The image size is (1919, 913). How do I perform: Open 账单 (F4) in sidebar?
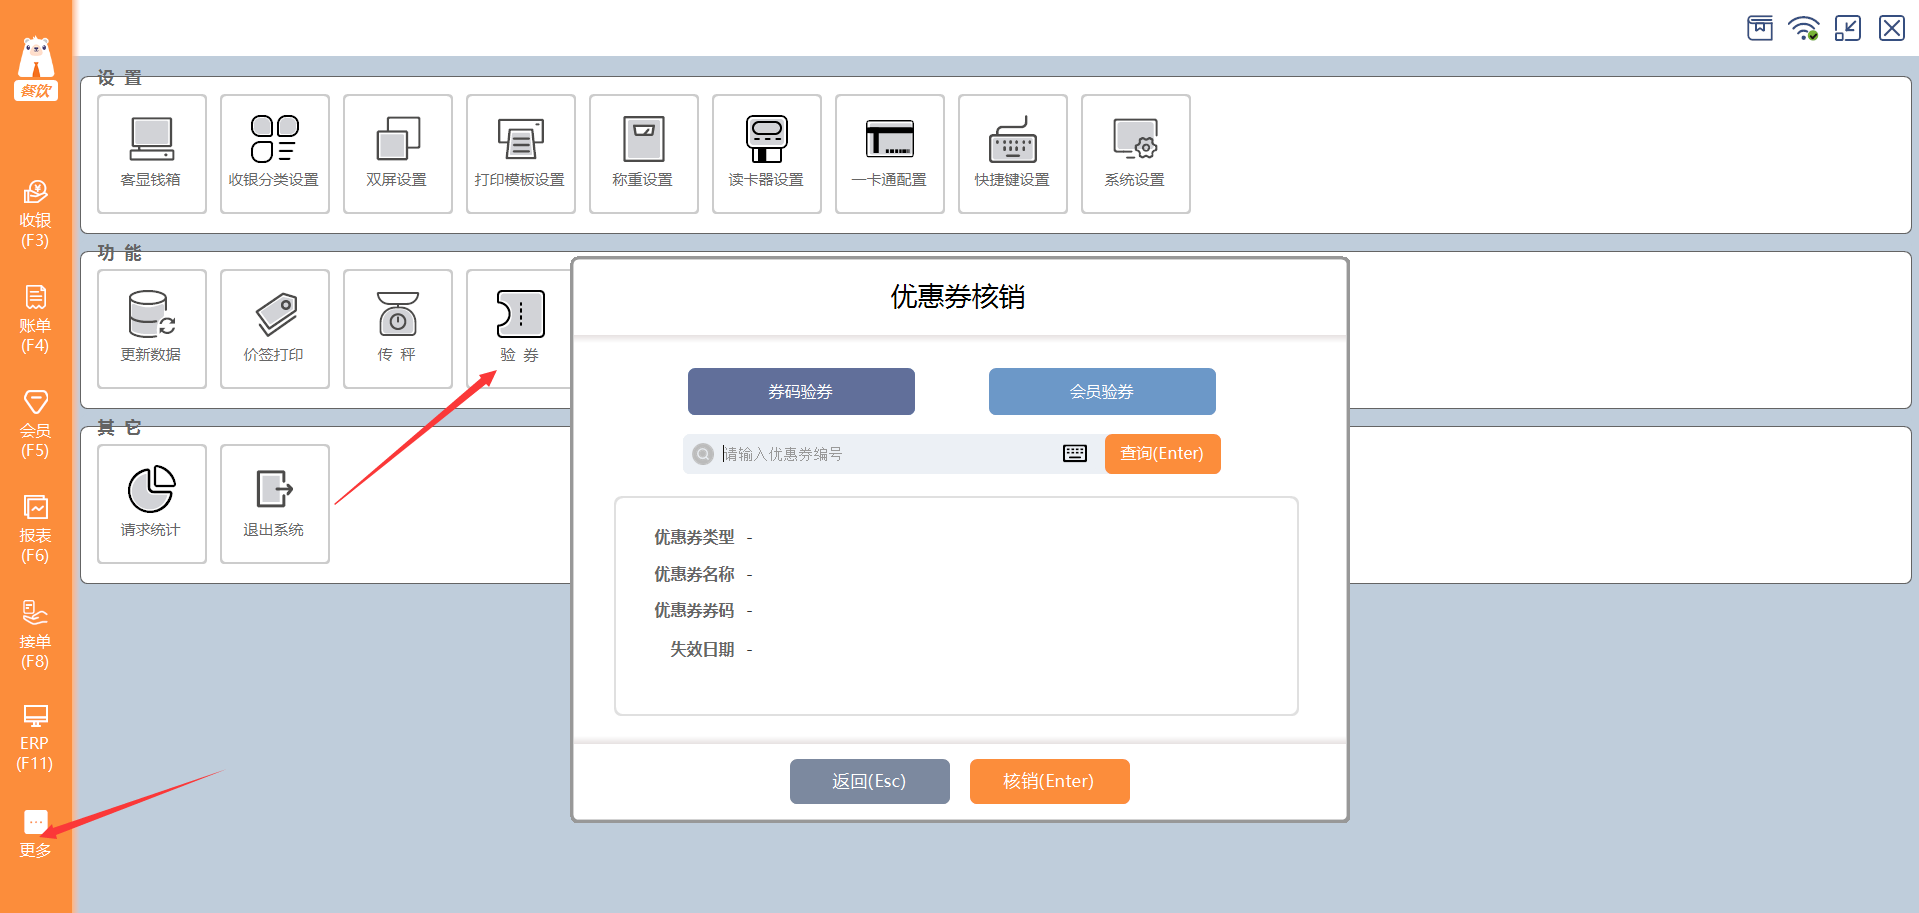click(35, 319)
